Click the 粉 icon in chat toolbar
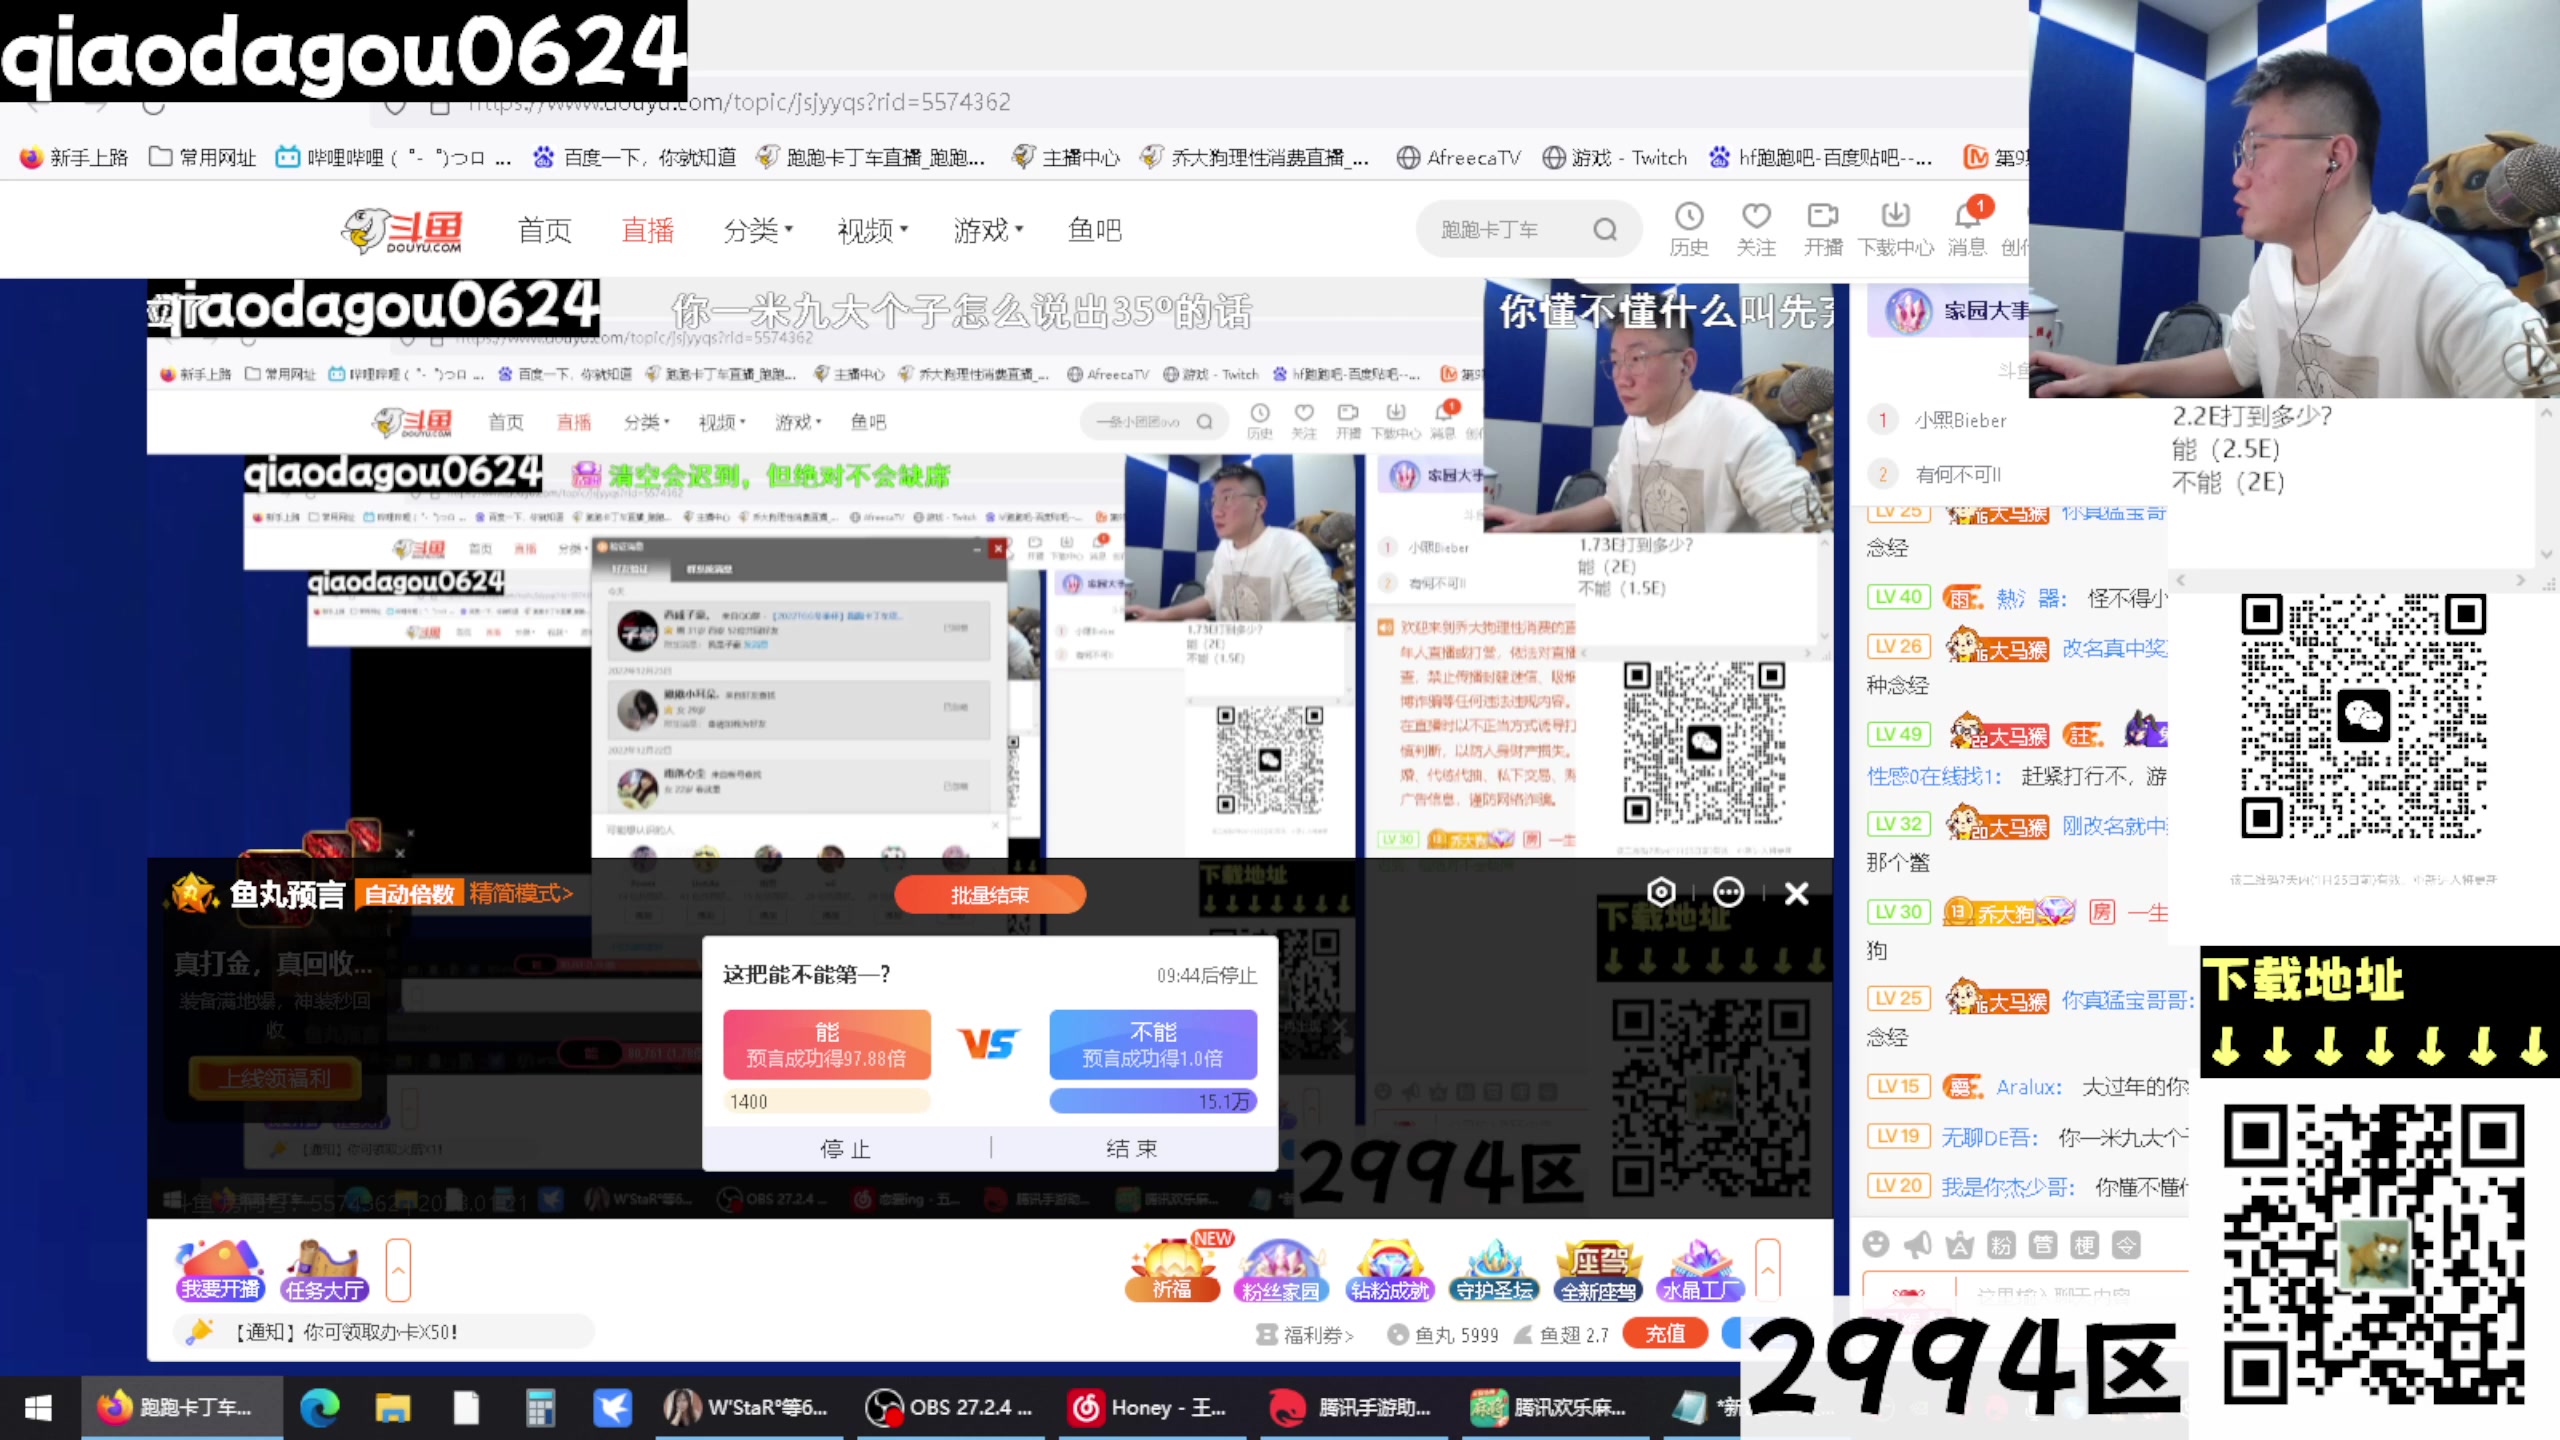This screenshot has height=1440, width=2560. (2001, 1245)
